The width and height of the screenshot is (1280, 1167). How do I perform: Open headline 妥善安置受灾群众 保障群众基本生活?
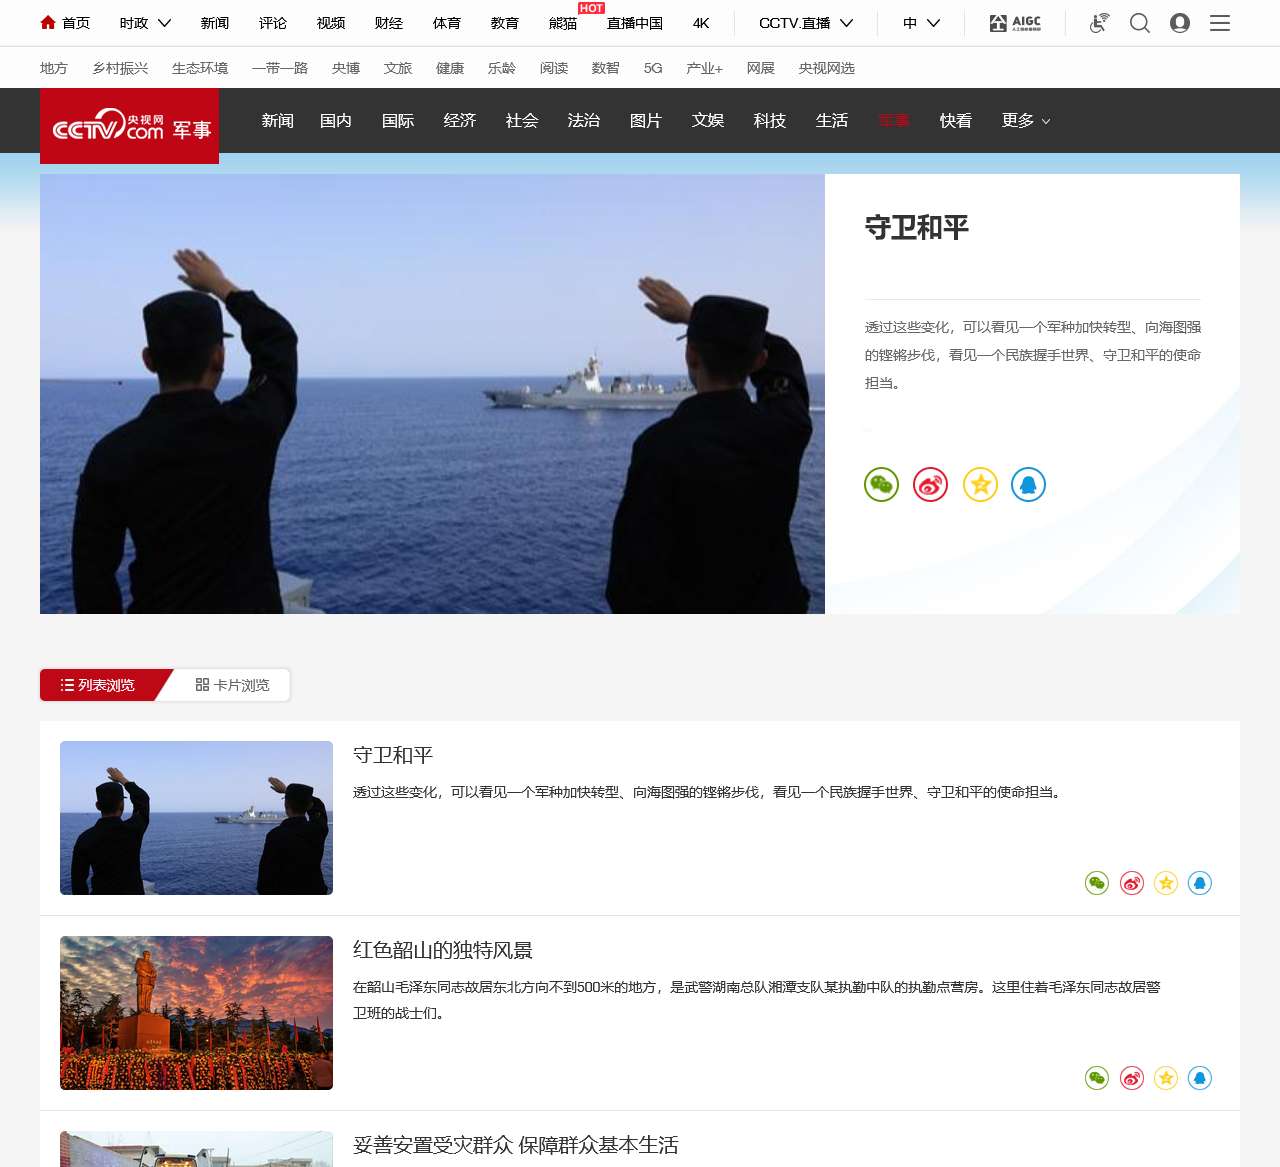coord(516,1145)
